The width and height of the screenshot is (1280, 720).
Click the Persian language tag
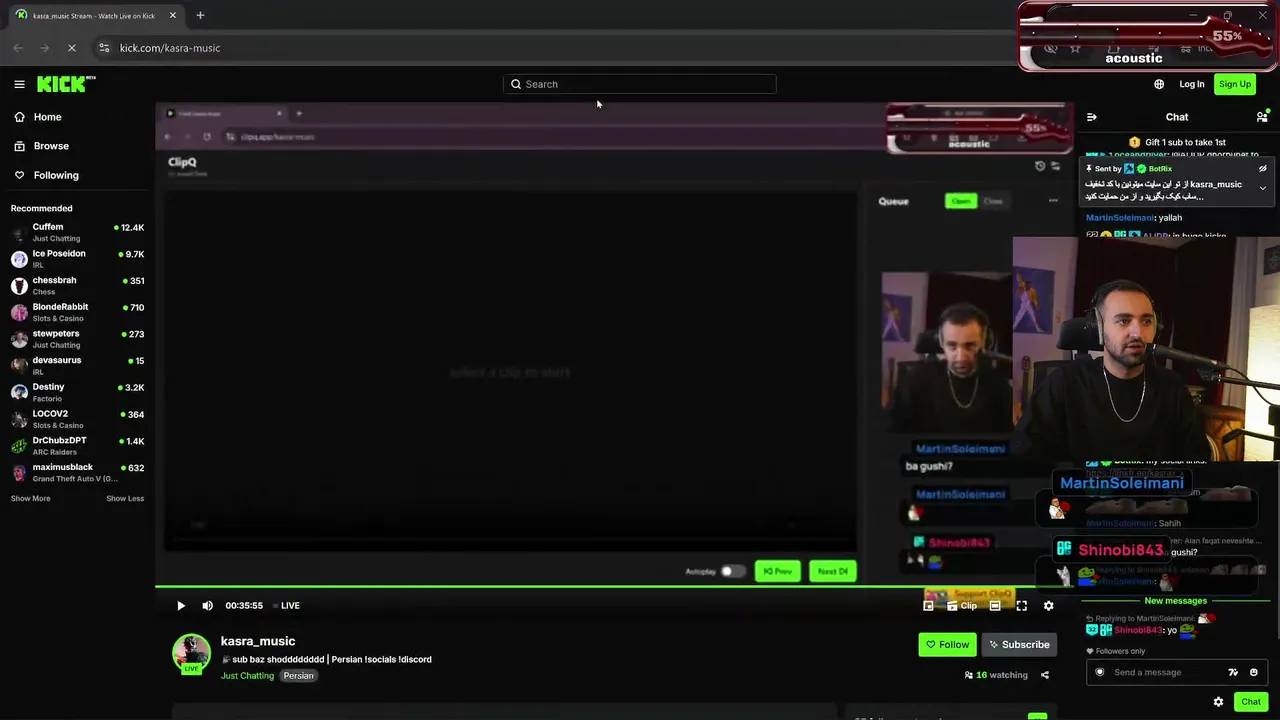point(298,676)
